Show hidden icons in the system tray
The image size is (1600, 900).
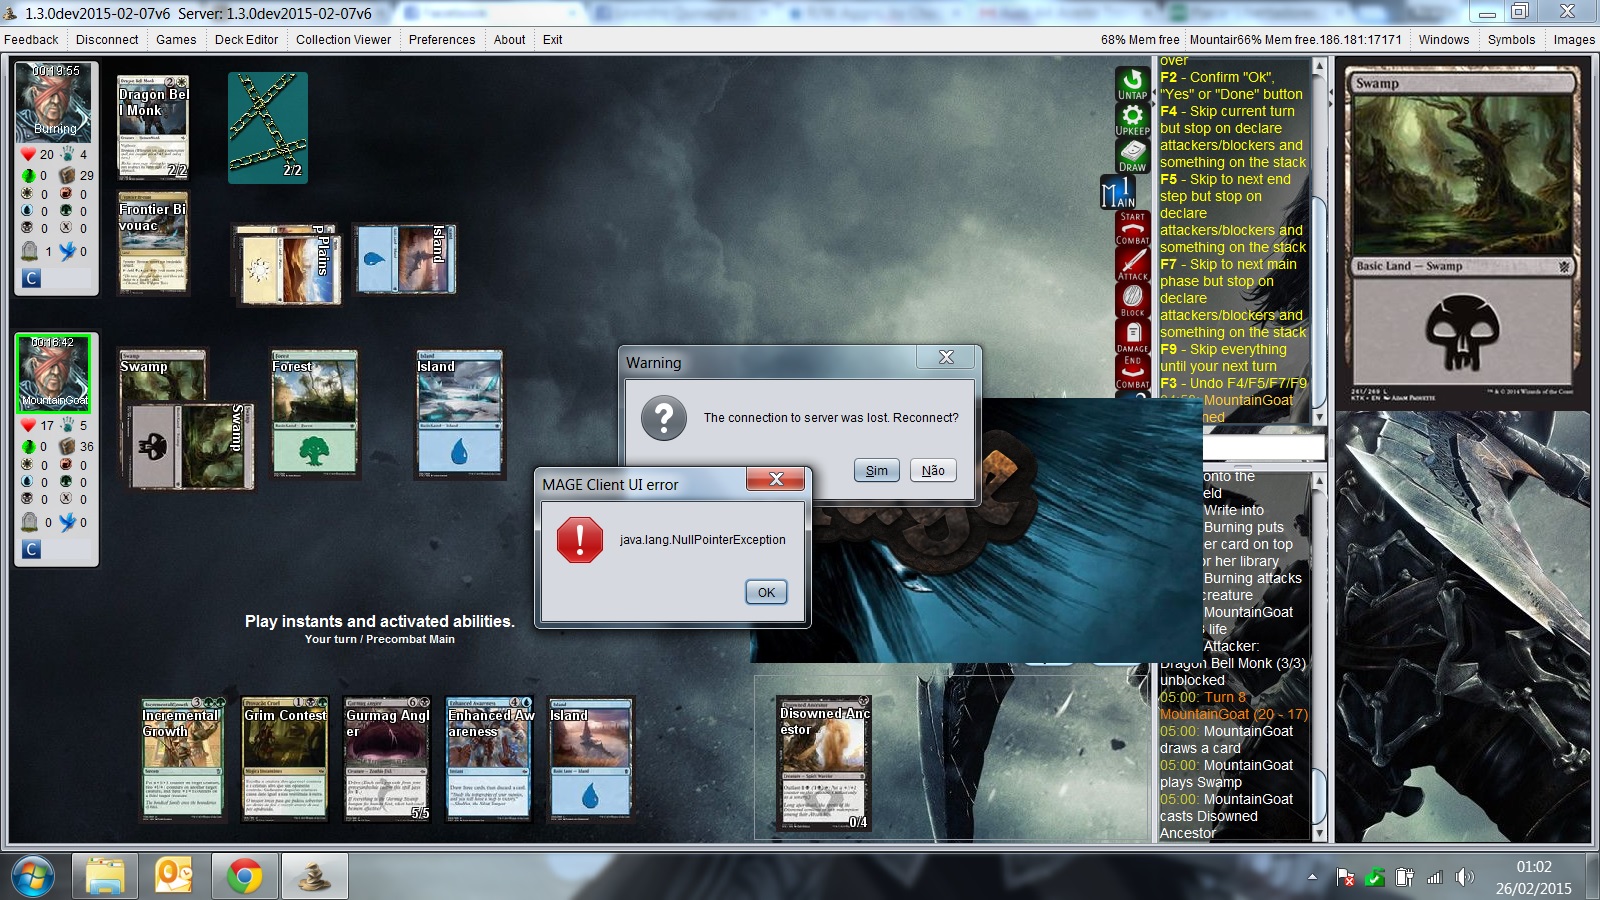(1312, 877)
